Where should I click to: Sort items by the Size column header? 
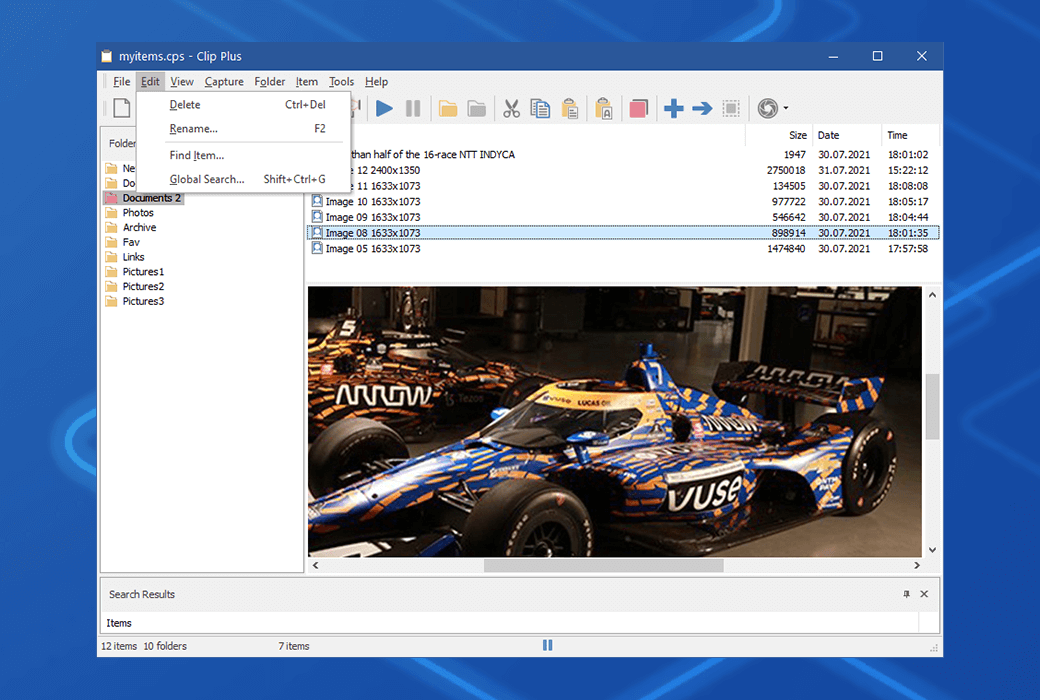[779, 135]
